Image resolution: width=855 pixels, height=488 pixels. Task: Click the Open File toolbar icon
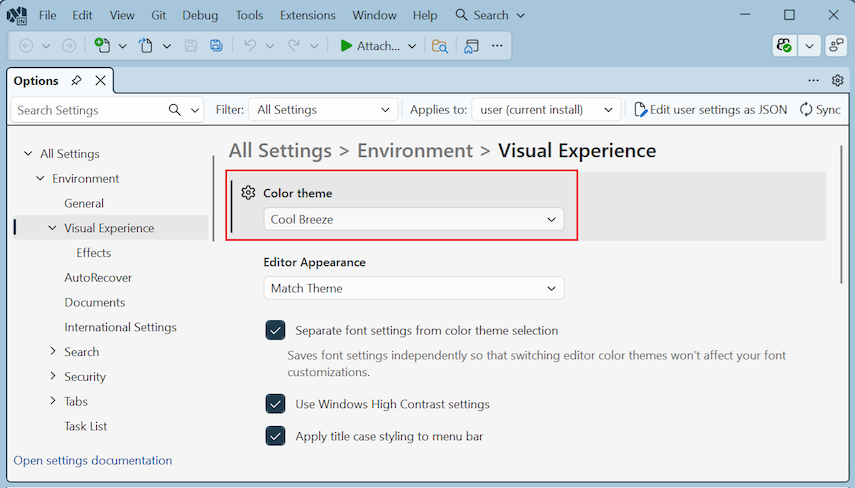click(146, 46)
